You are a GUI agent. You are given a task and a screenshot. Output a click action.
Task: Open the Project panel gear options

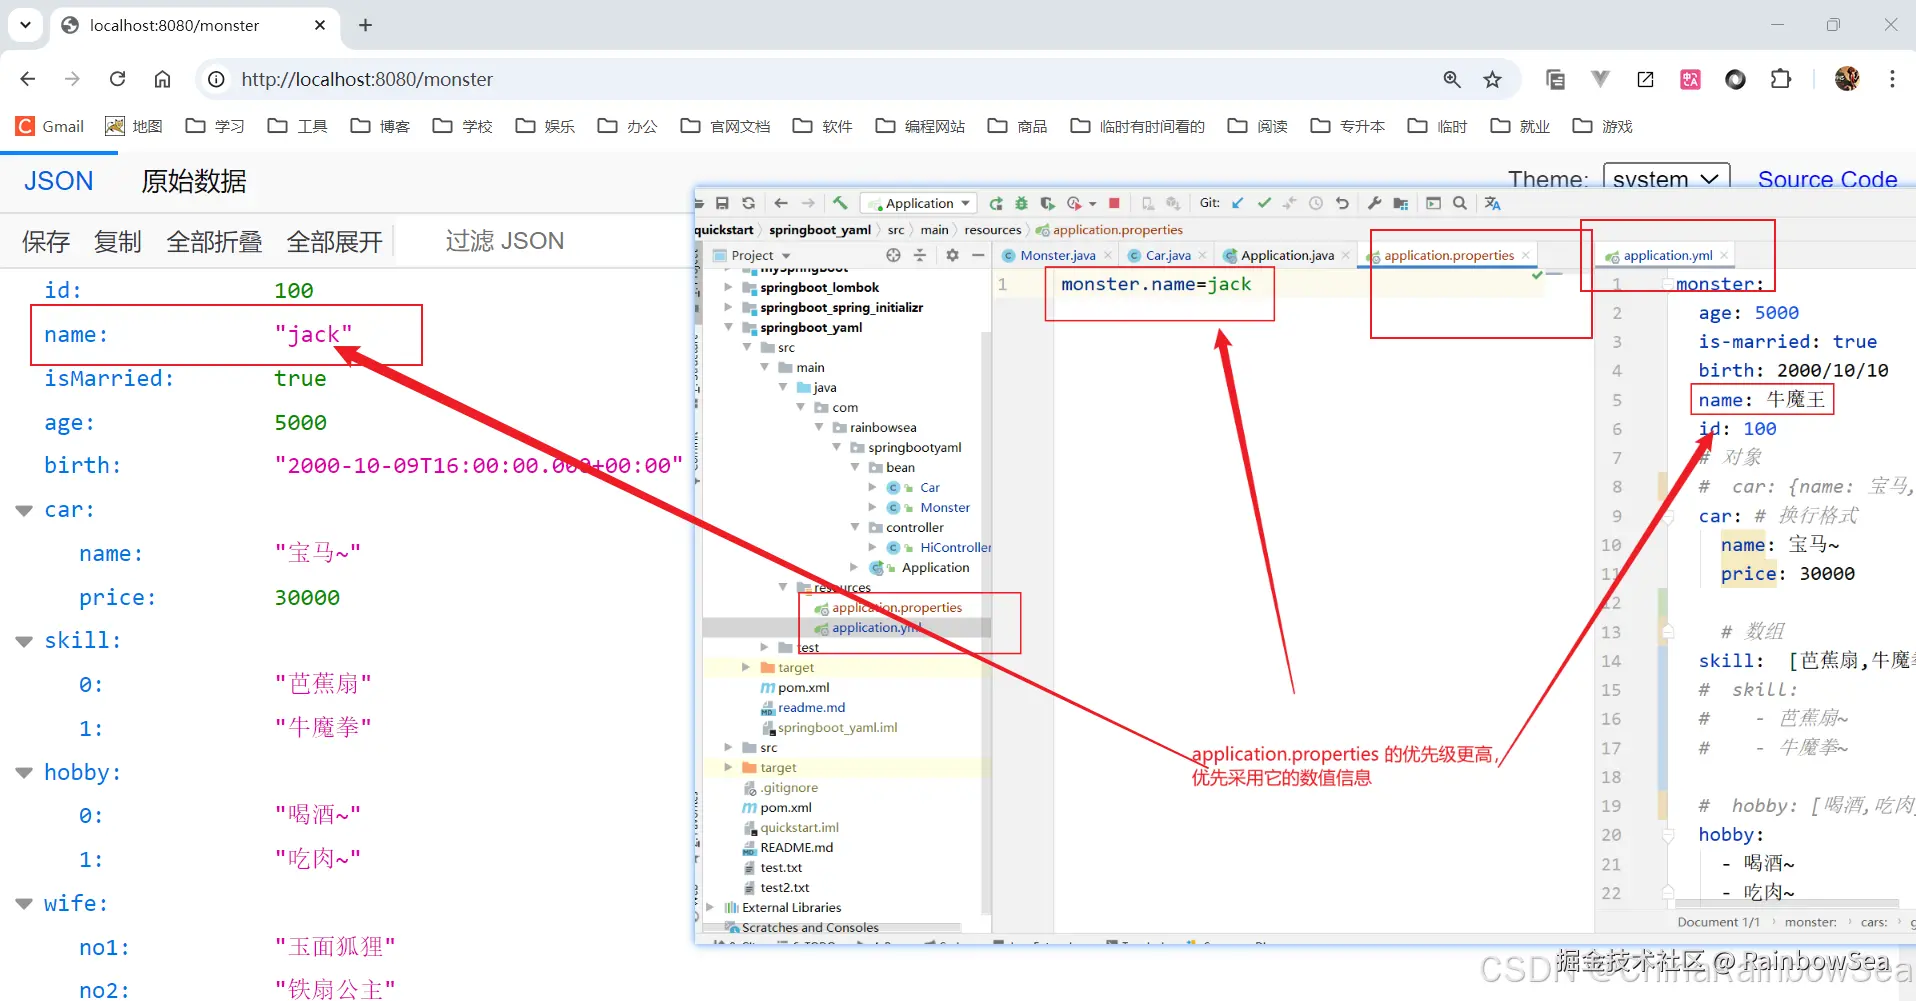[952, 255]
